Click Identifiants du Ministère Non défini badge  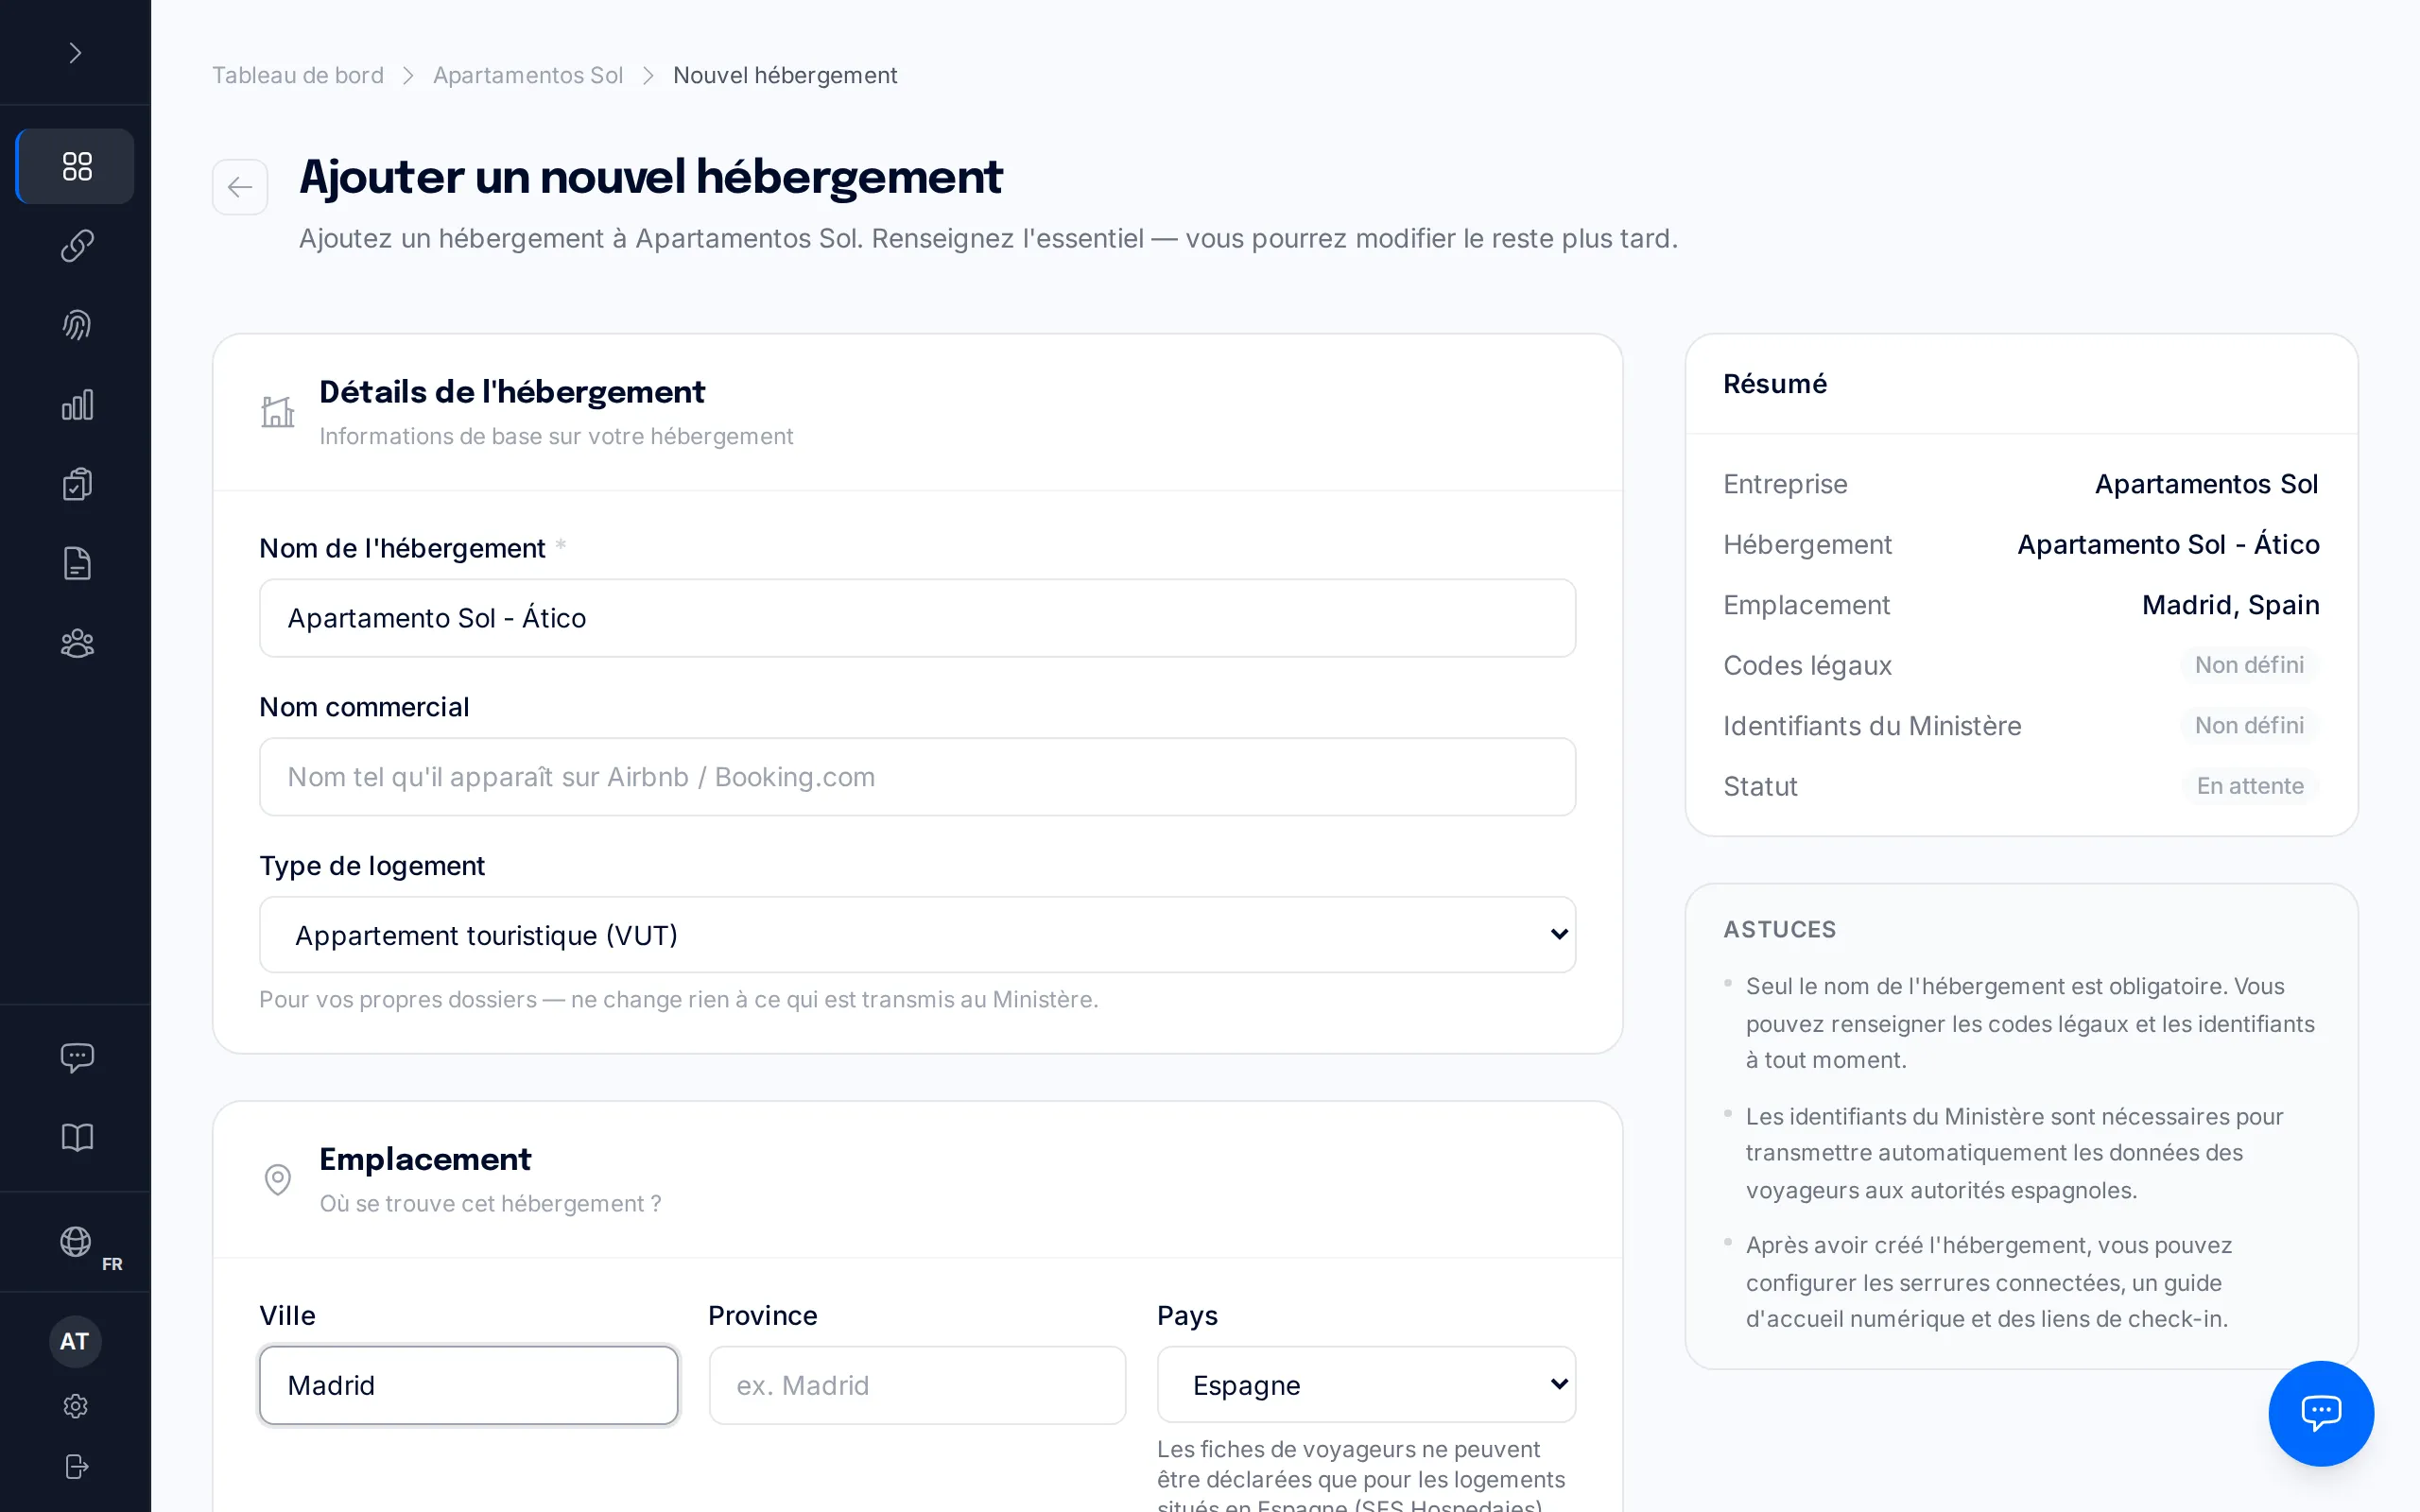2249,725
